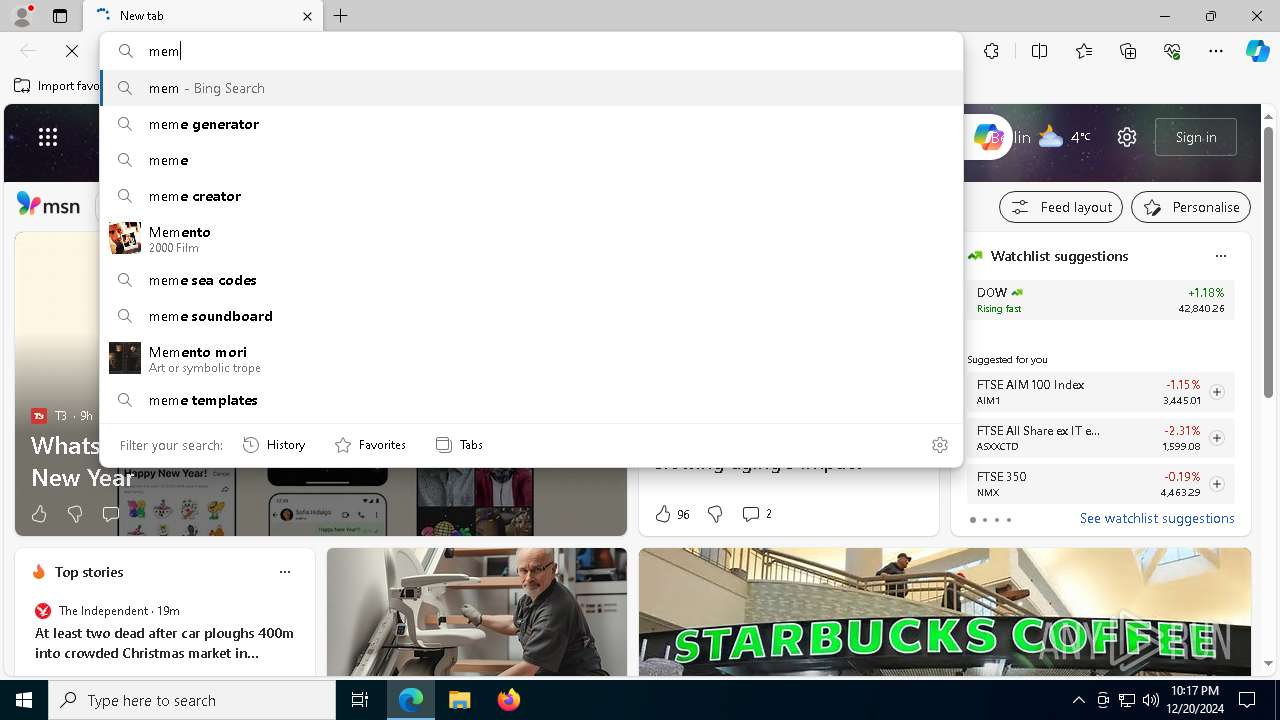The height and width of the screenshot is (720, 1280).
Task: Open search suggestion settings gear
Action: tap(940, 445)
